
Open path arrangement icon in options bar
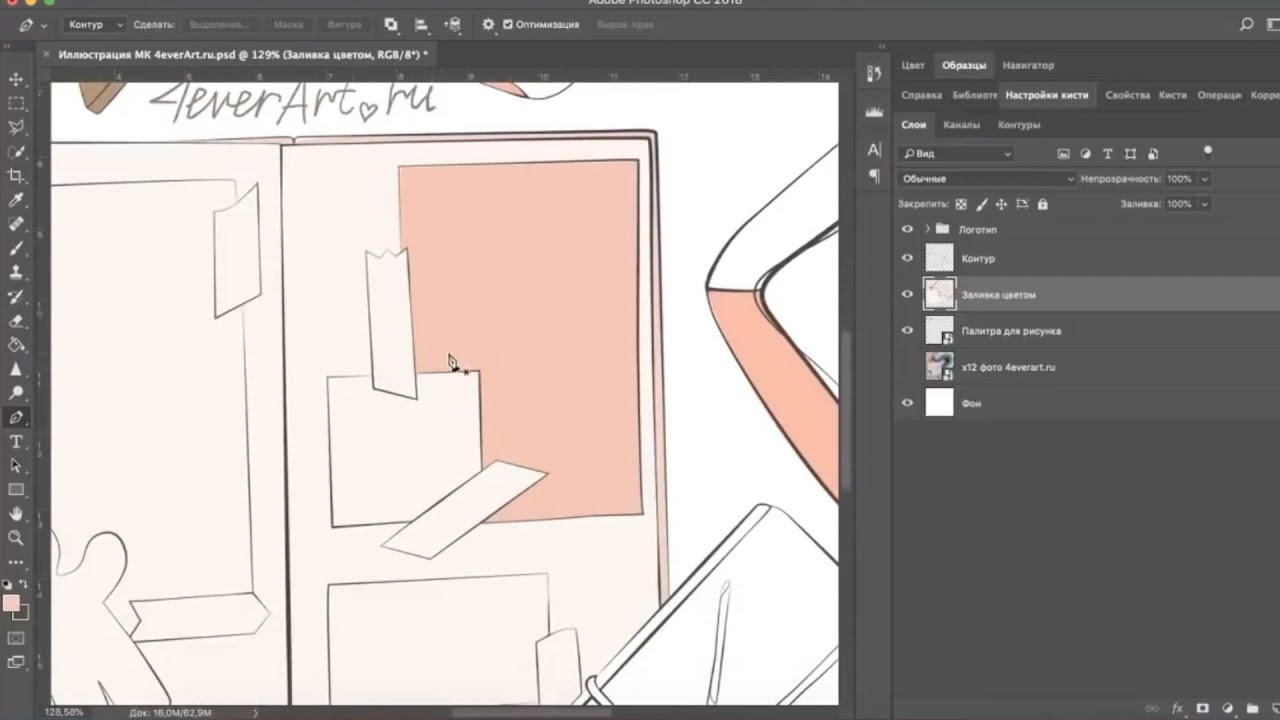coord(453,24)
